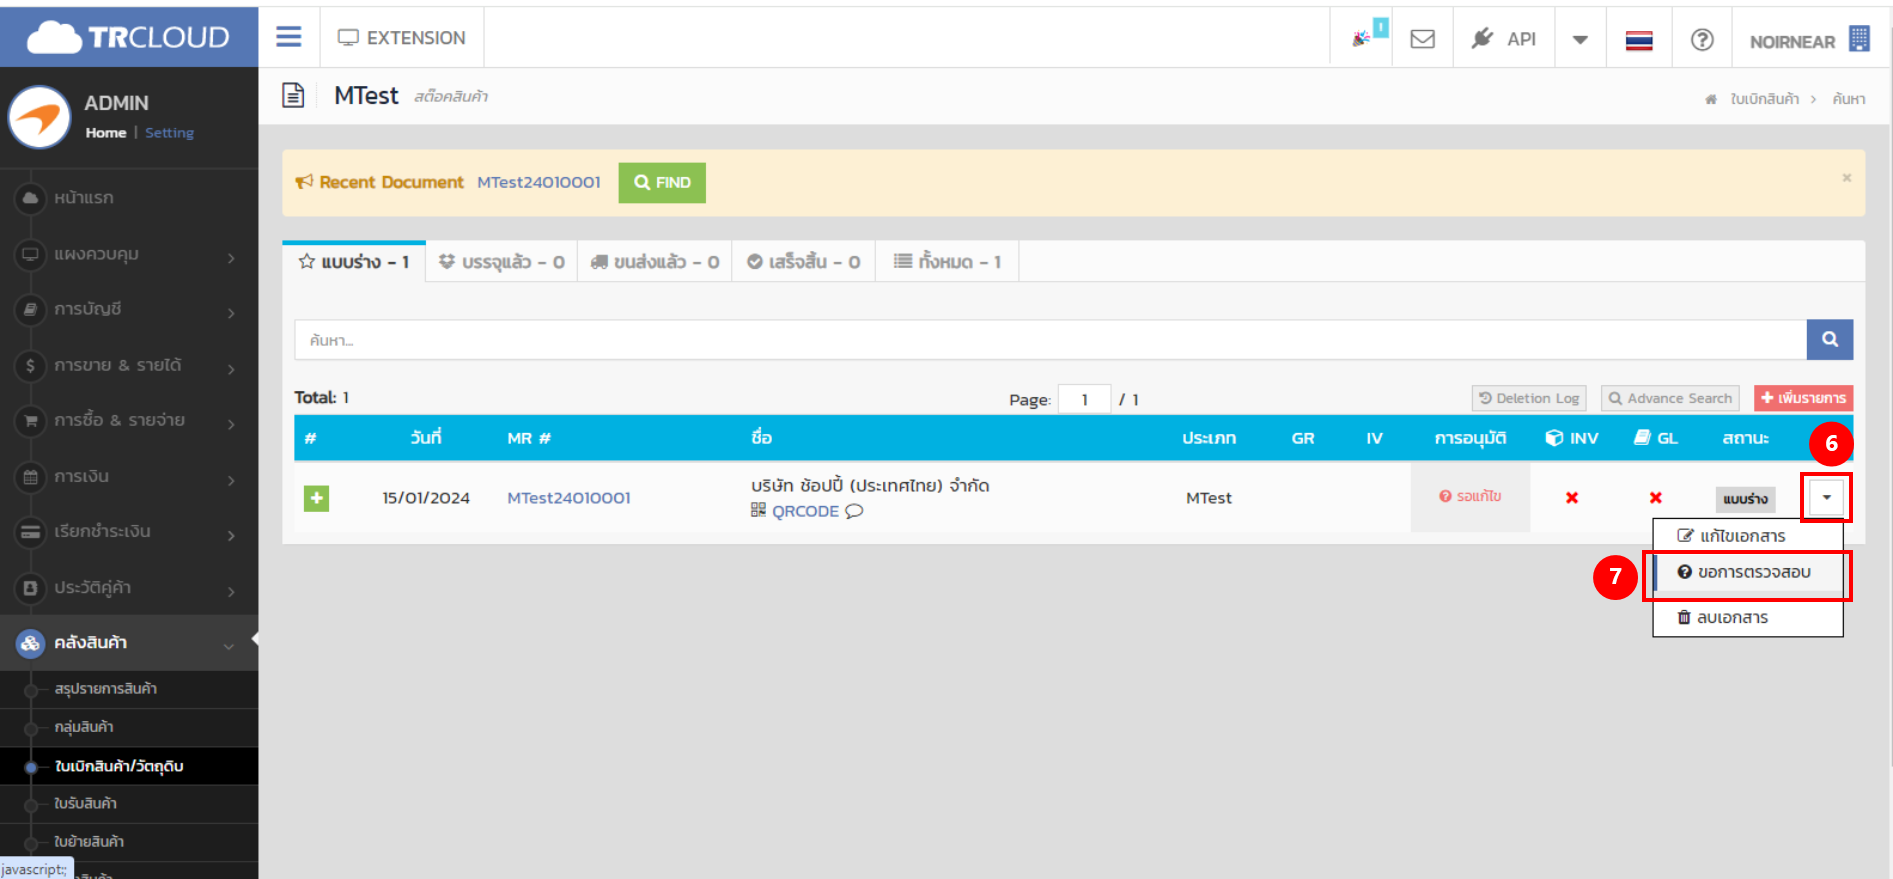Click the party notification icon
Viewport: 1893px width, 879px height.
[1362, 38]
